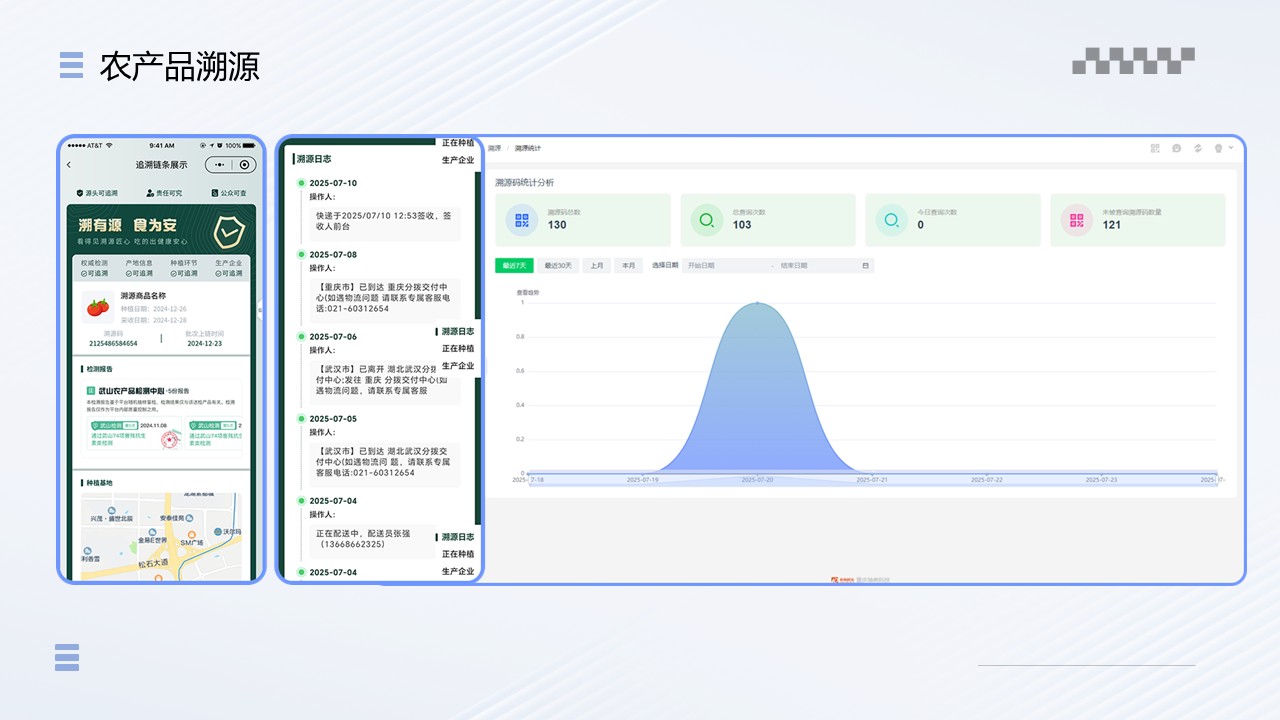Click the QR code icon in dashboard header

[1155, 148]
